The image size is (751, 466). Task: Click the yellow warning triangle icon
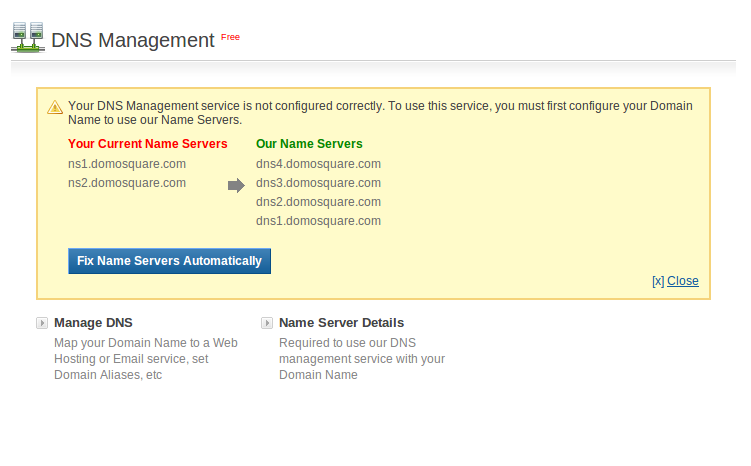point(55,107)
